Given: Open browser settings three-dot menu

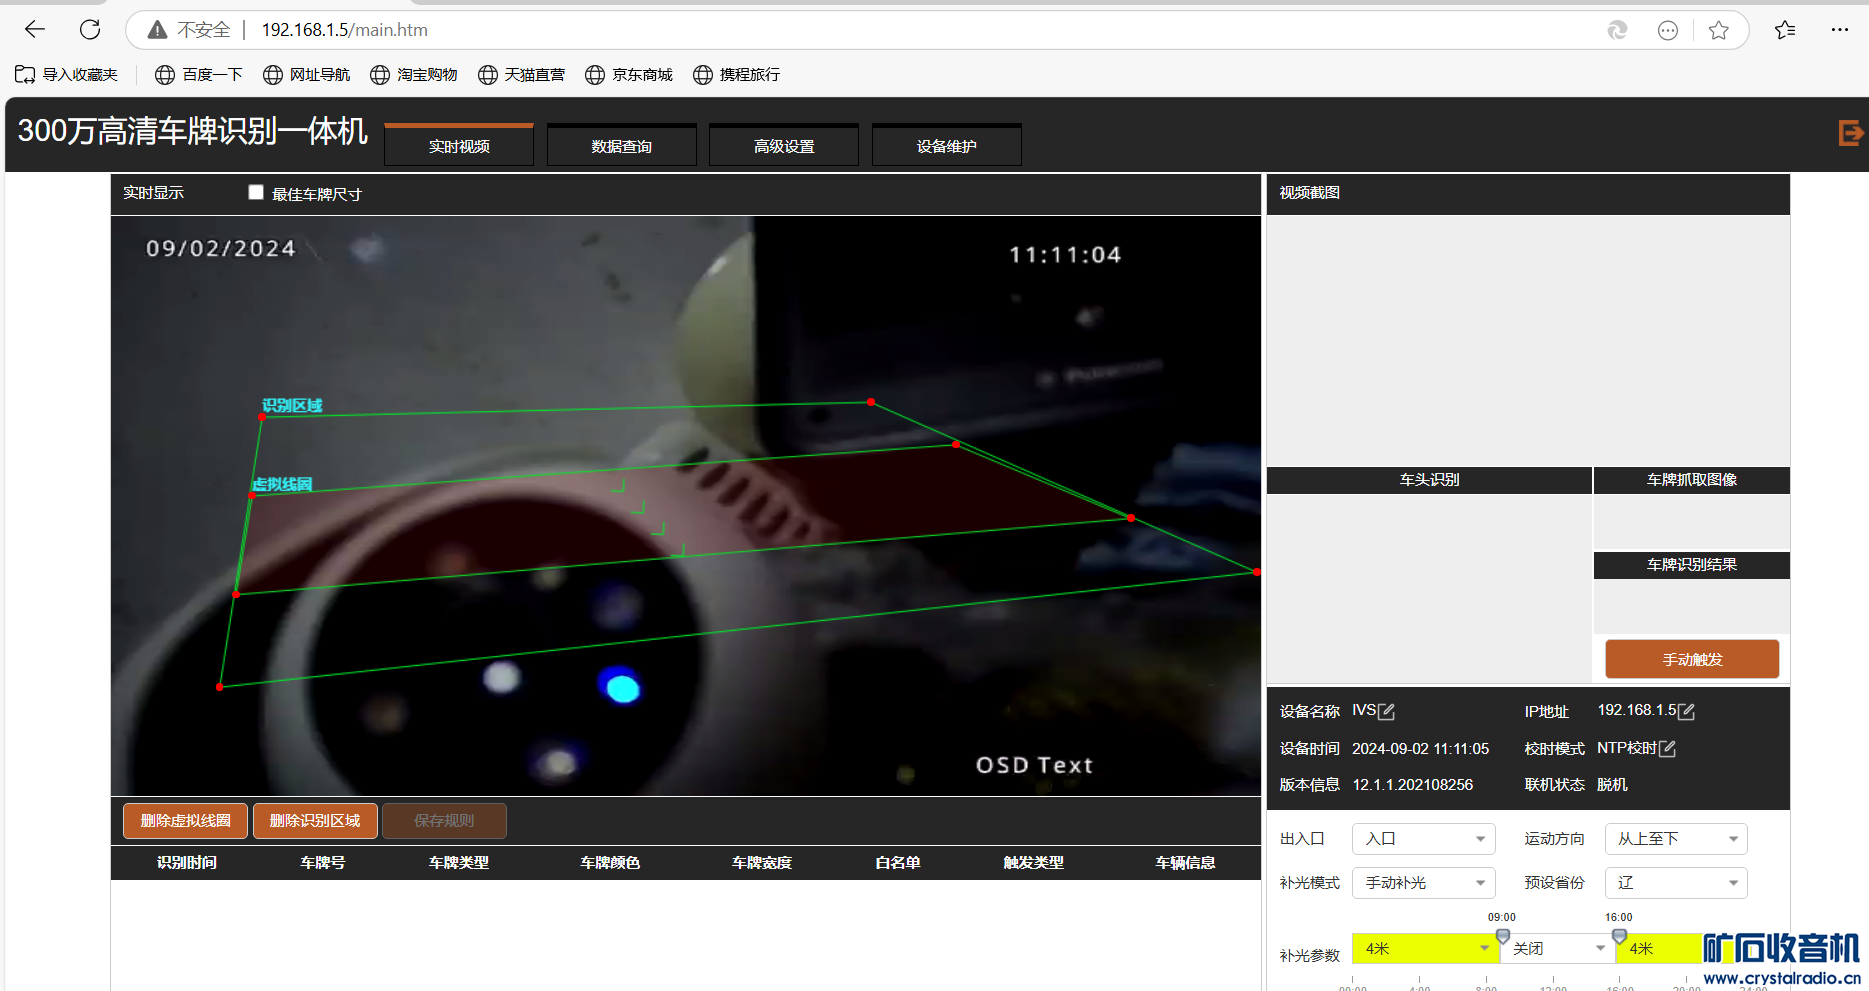Looking at the screenshot, I should pyautogui.click(x=1839, y=30).
